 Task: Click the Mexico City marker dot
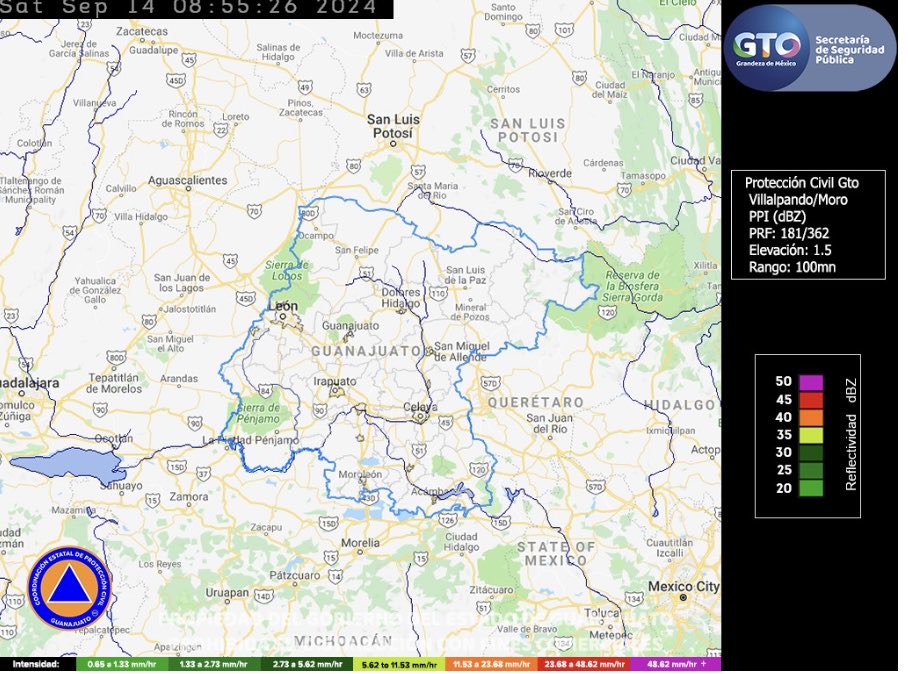(x=683, y=598)
